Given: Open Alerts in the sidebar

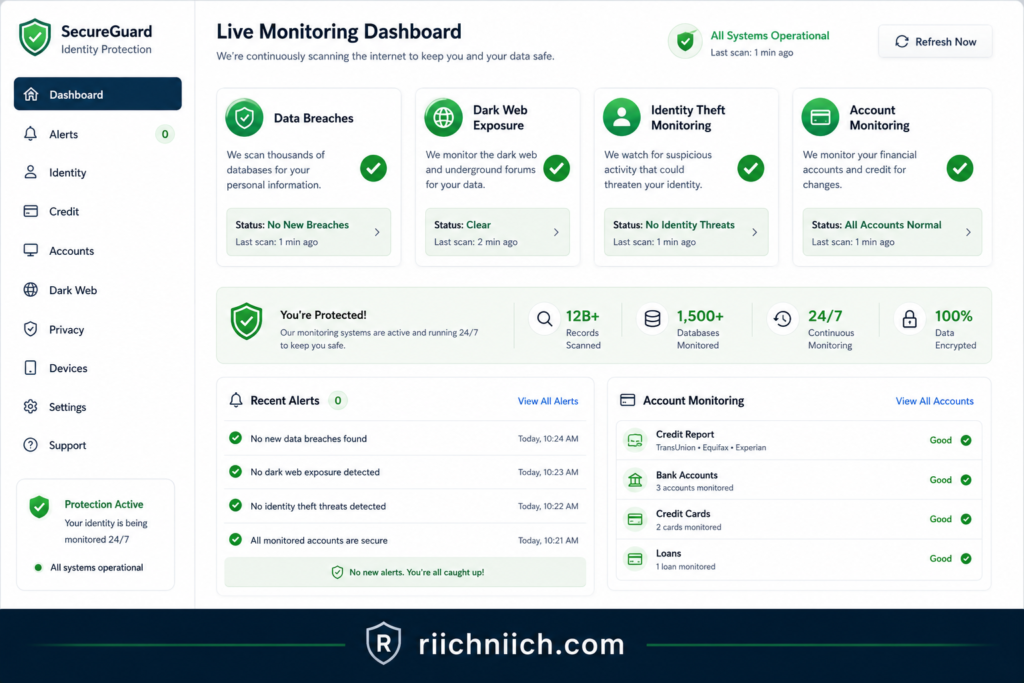Looking at the screenshot, I should click(97, 134).
